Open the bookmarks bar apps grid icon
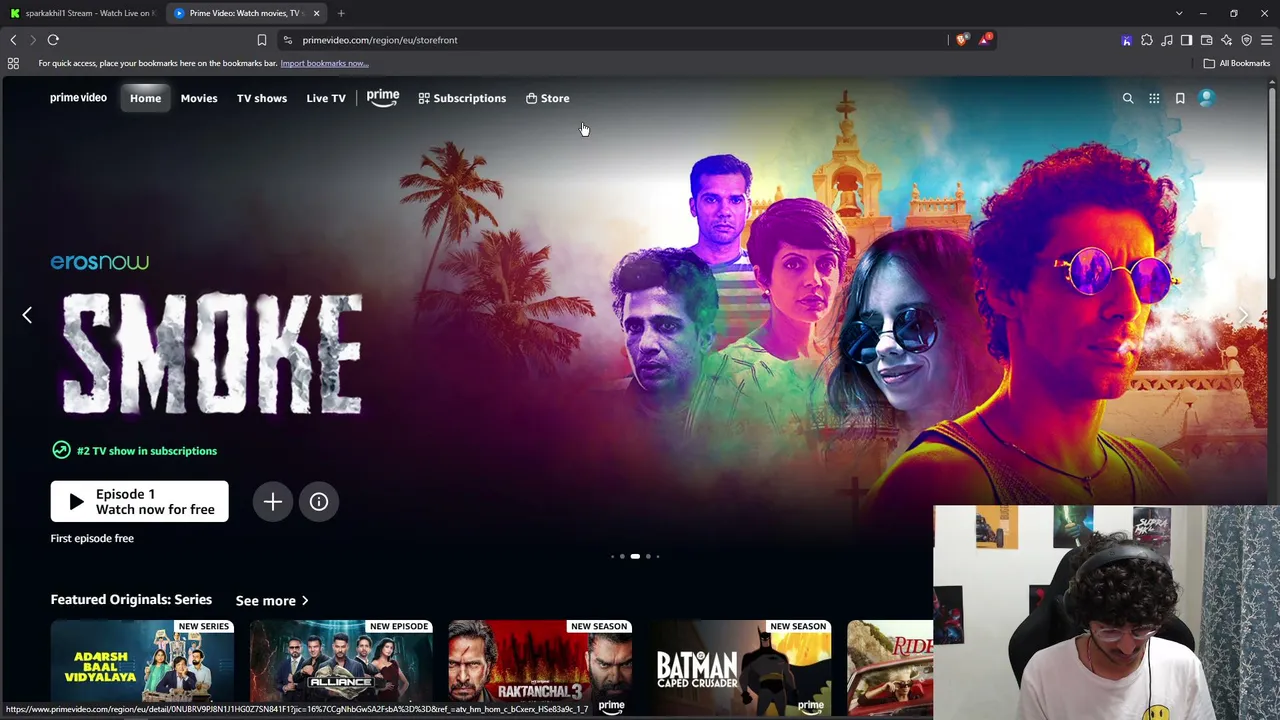1280x720 pixels. coord(13,63)
